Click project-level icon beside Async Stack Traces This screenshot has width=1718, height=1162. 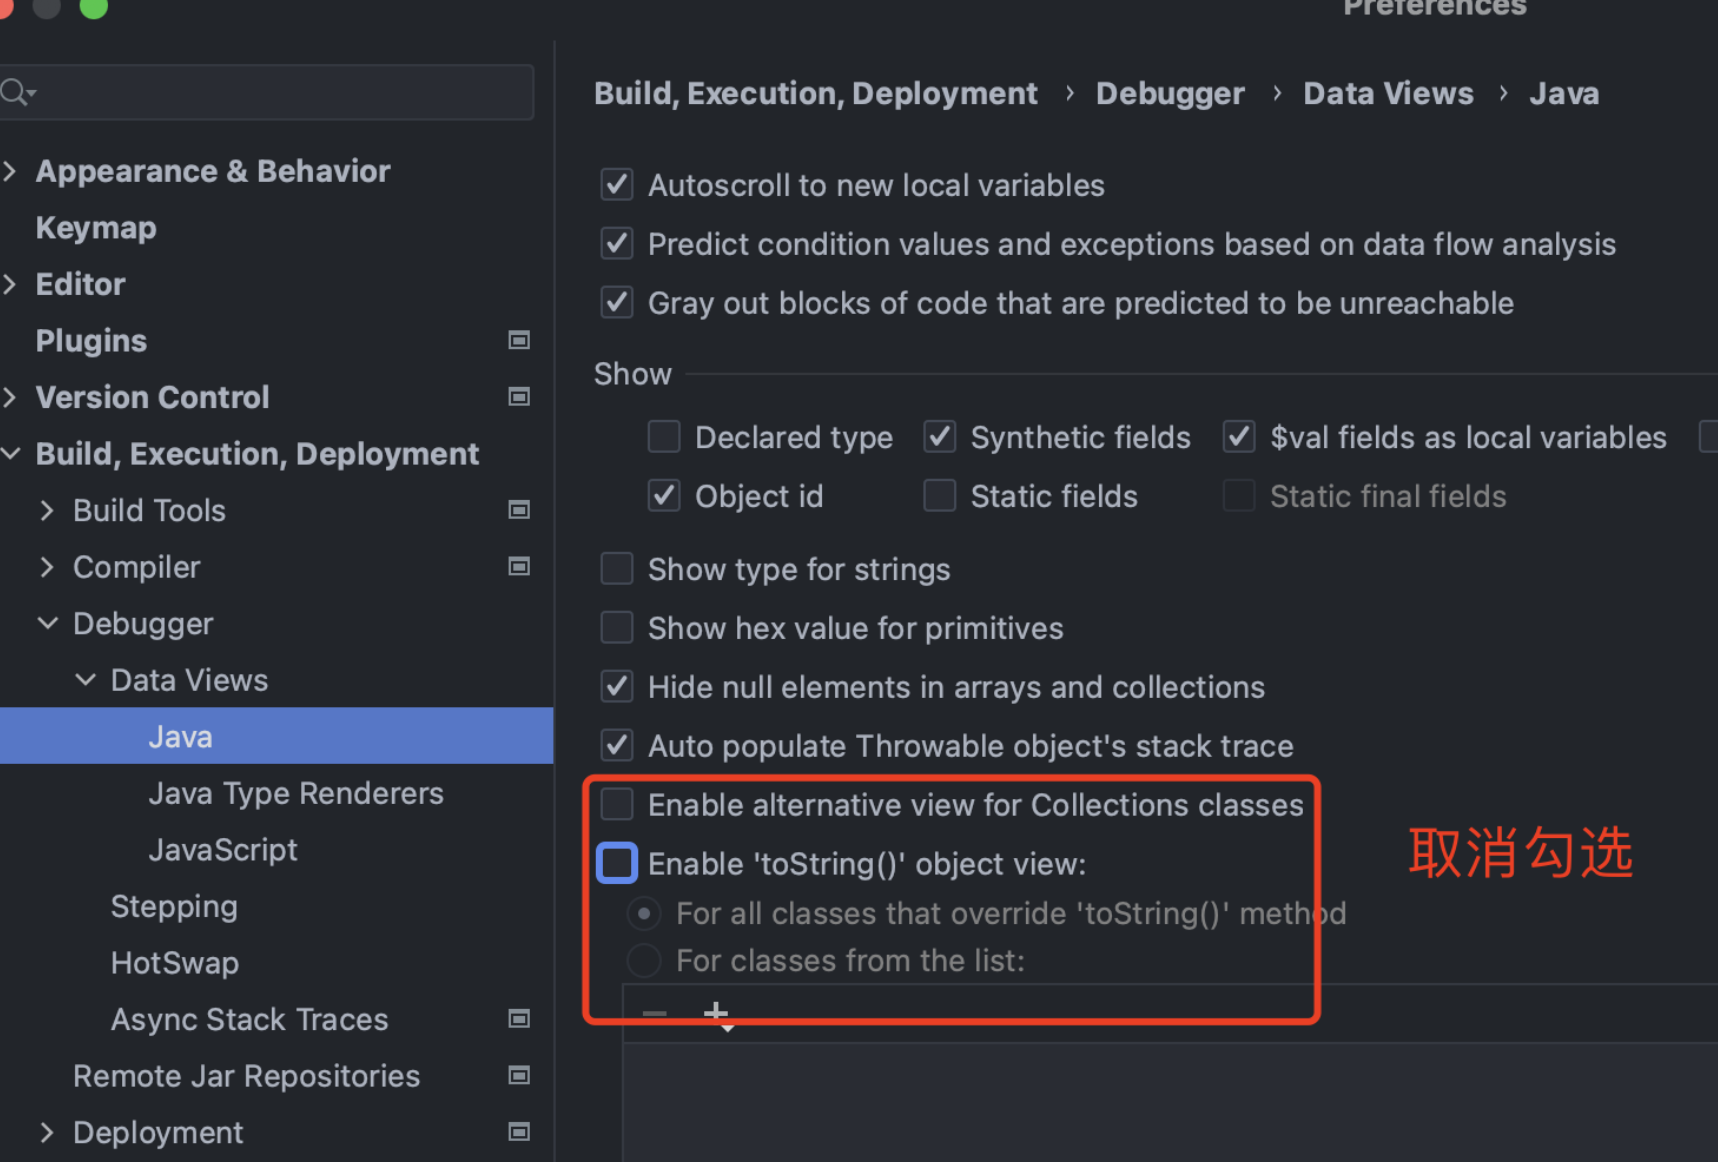pyautogui.click(x=518, y=1019)
